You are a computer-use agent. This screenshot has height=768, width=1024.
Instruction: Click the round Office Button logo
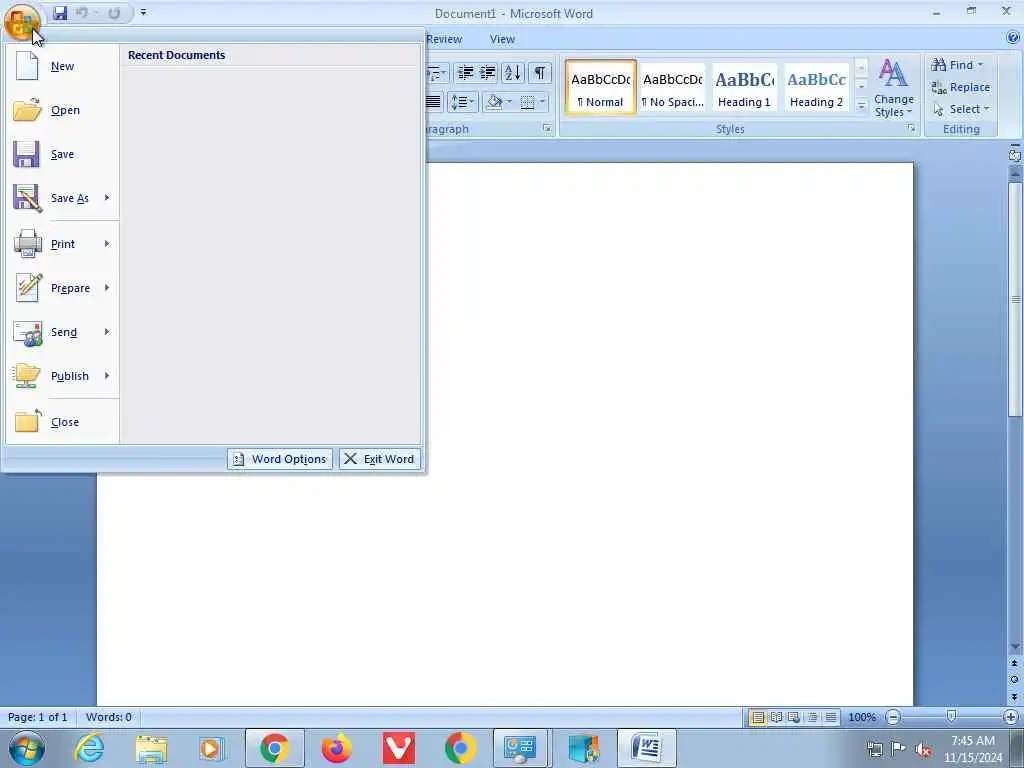[x=21, y=22]
